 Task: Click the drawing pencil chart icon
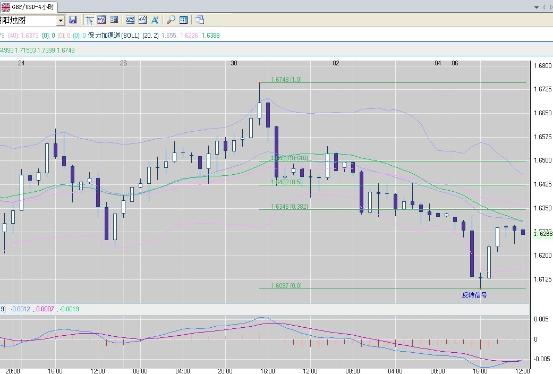[142, 20]
